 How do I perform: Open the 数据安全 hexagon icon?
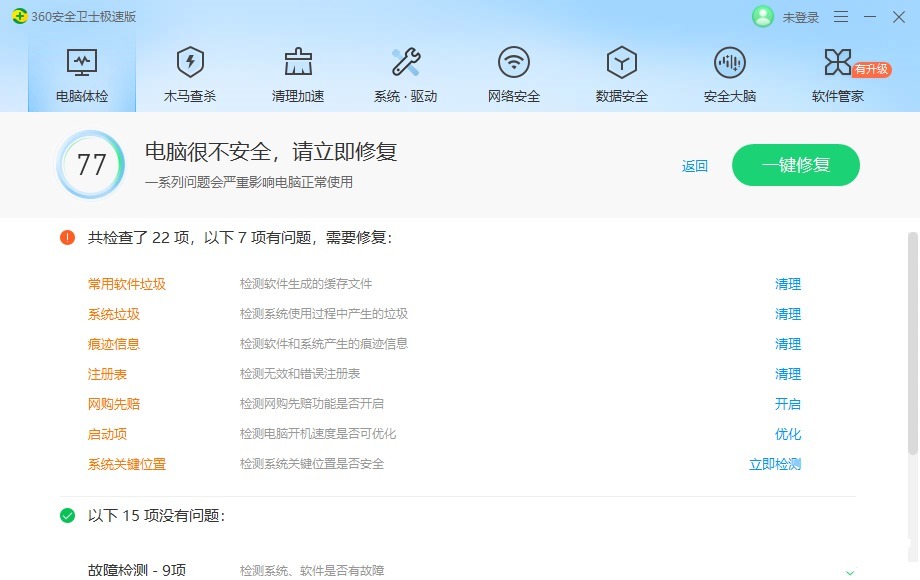point(622,62)
